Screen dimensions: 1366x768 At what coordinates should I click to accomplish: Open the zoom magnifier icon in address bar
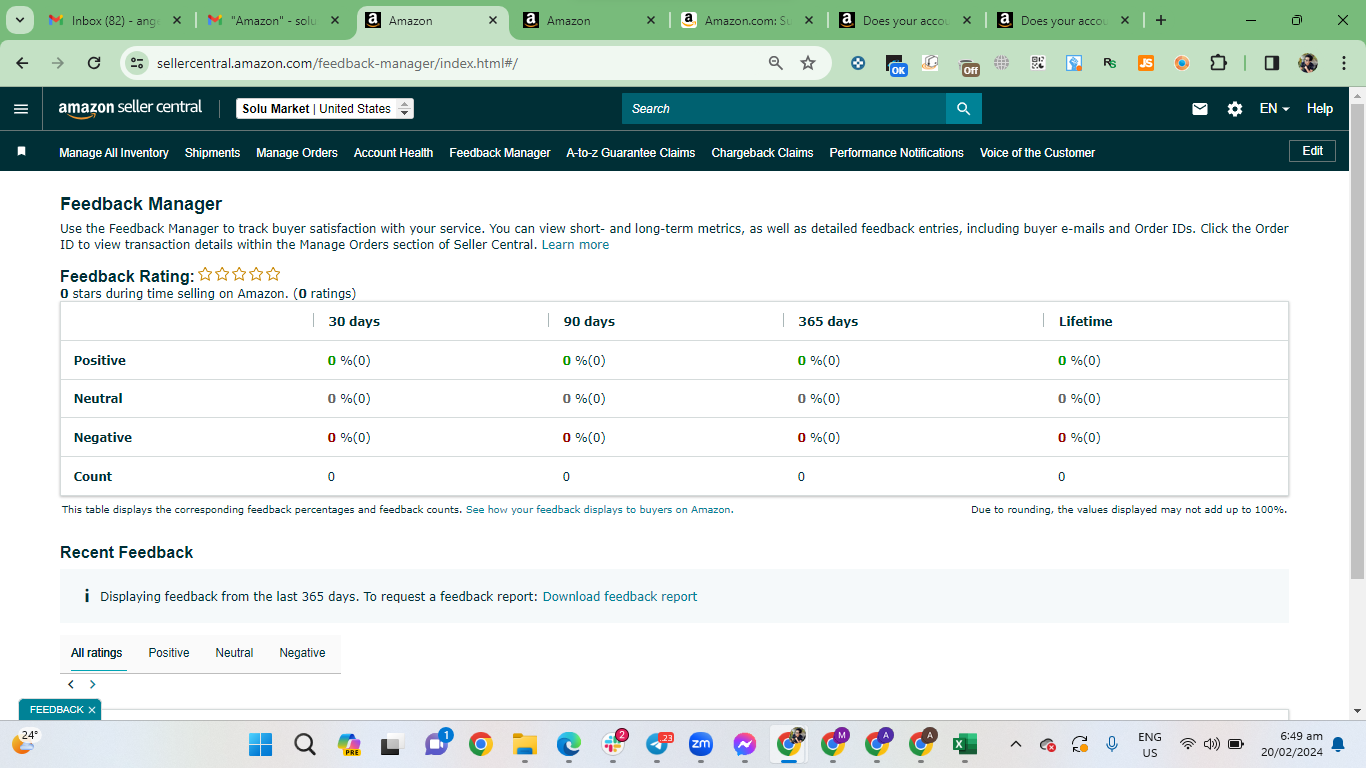point(775,63)
